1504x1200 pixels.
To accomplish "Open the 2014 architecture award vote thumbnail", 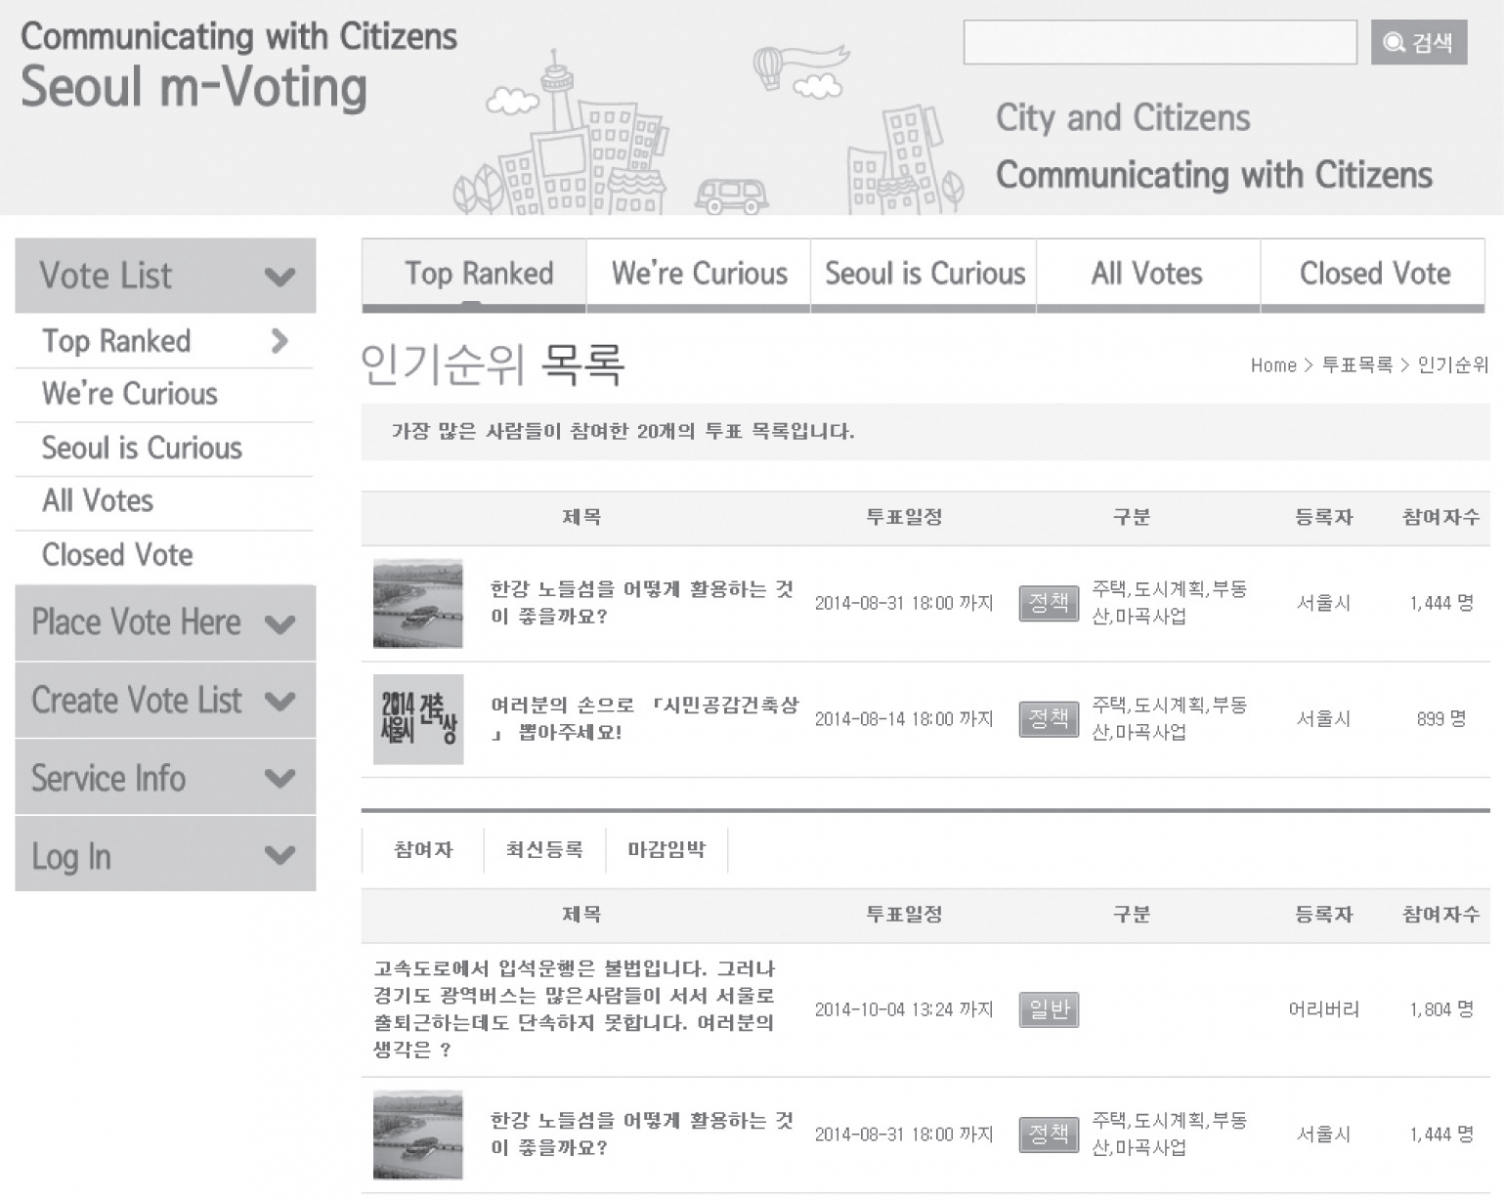I will point(418,719).
